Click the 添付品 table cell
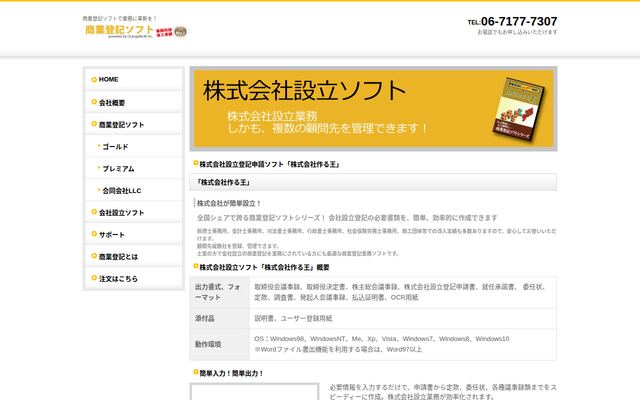This screenshot has width=640, height=400. [220, 318]
